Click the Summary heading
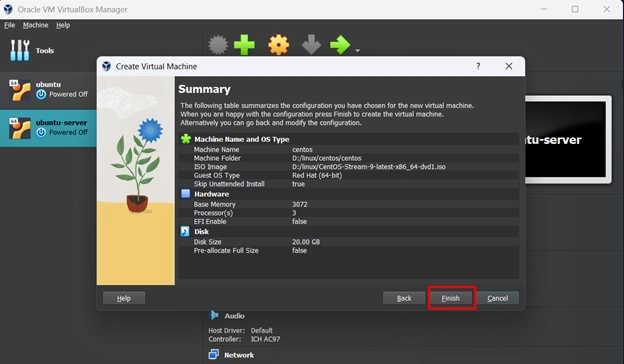The image size is (624, 364). (204, 89)
